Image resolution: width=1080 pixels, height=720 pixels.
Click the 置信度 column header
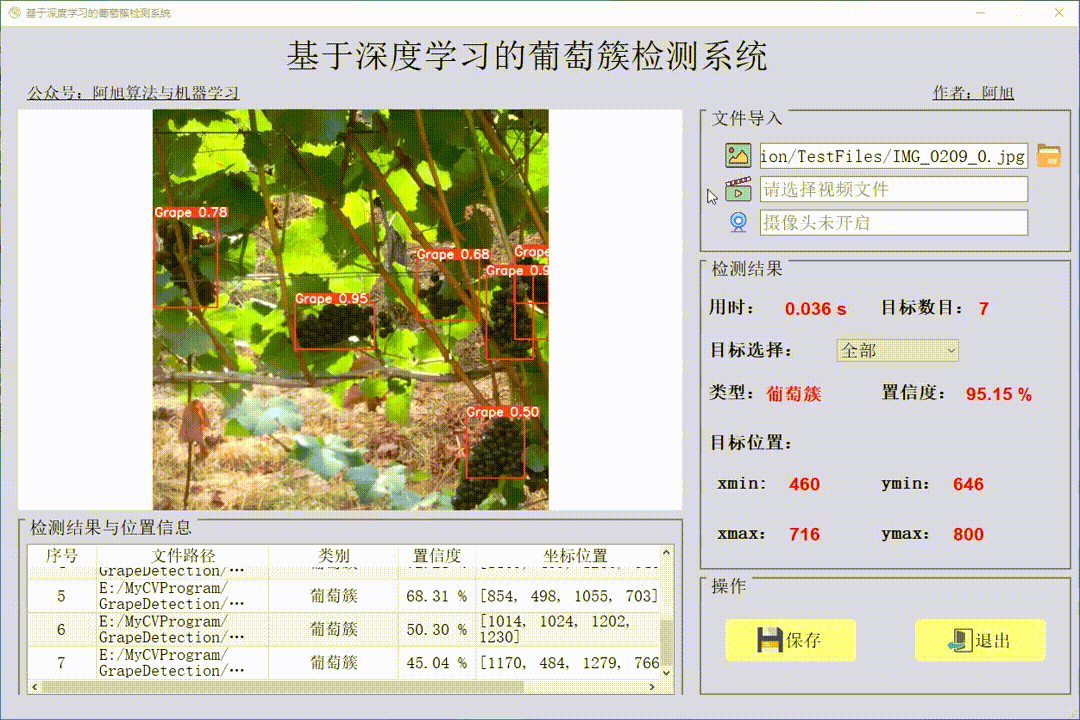(437, 555)
